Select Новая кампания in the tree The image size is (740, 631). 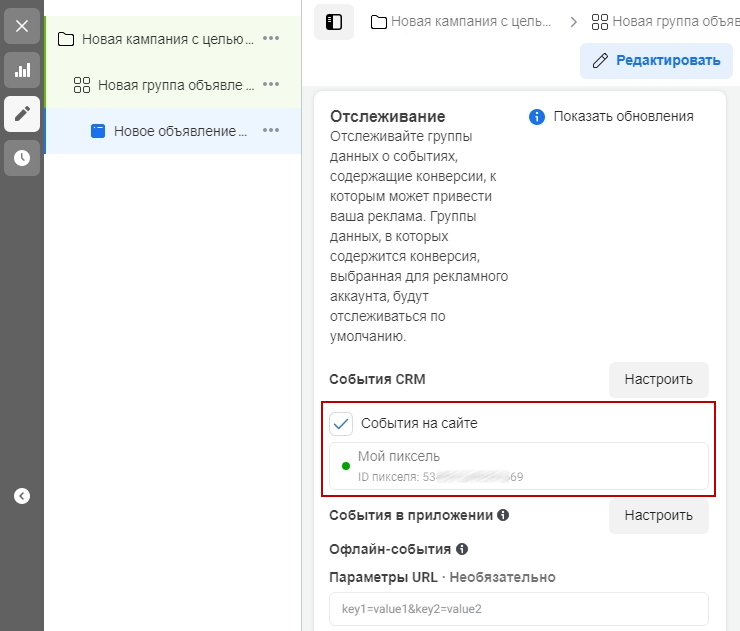click(x=158, y=39)
